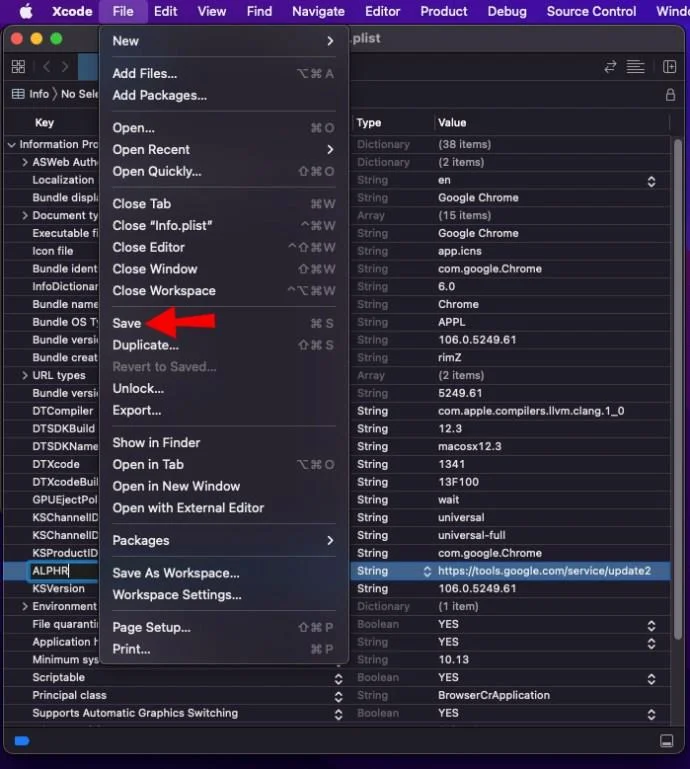Expand the New submenu arrow

click(330, 41)
